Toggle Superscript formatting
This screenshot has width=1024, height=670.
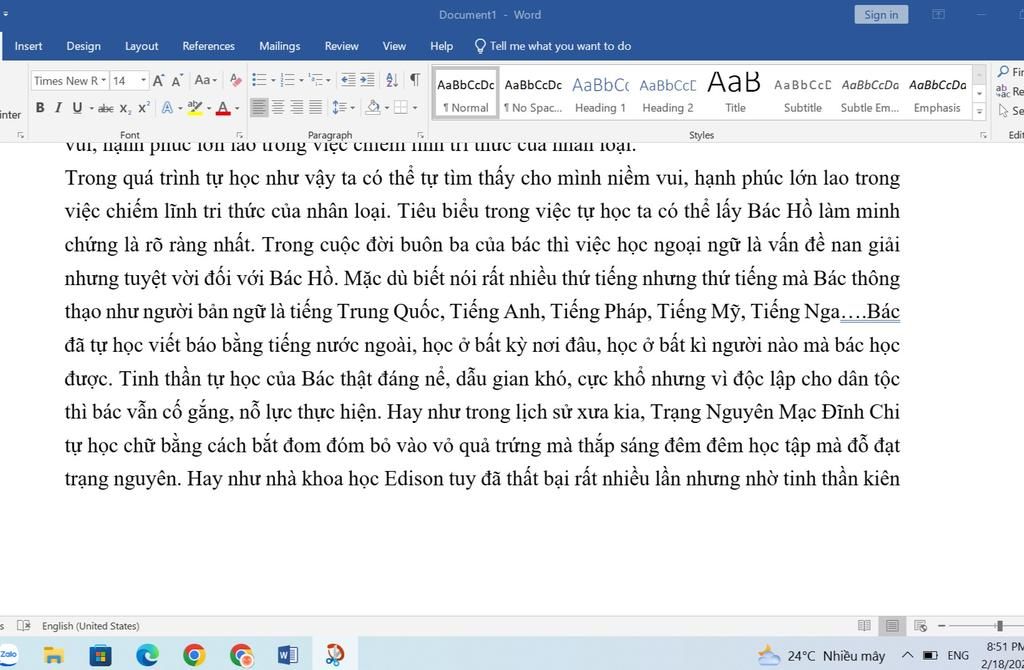tap(144, 108)
